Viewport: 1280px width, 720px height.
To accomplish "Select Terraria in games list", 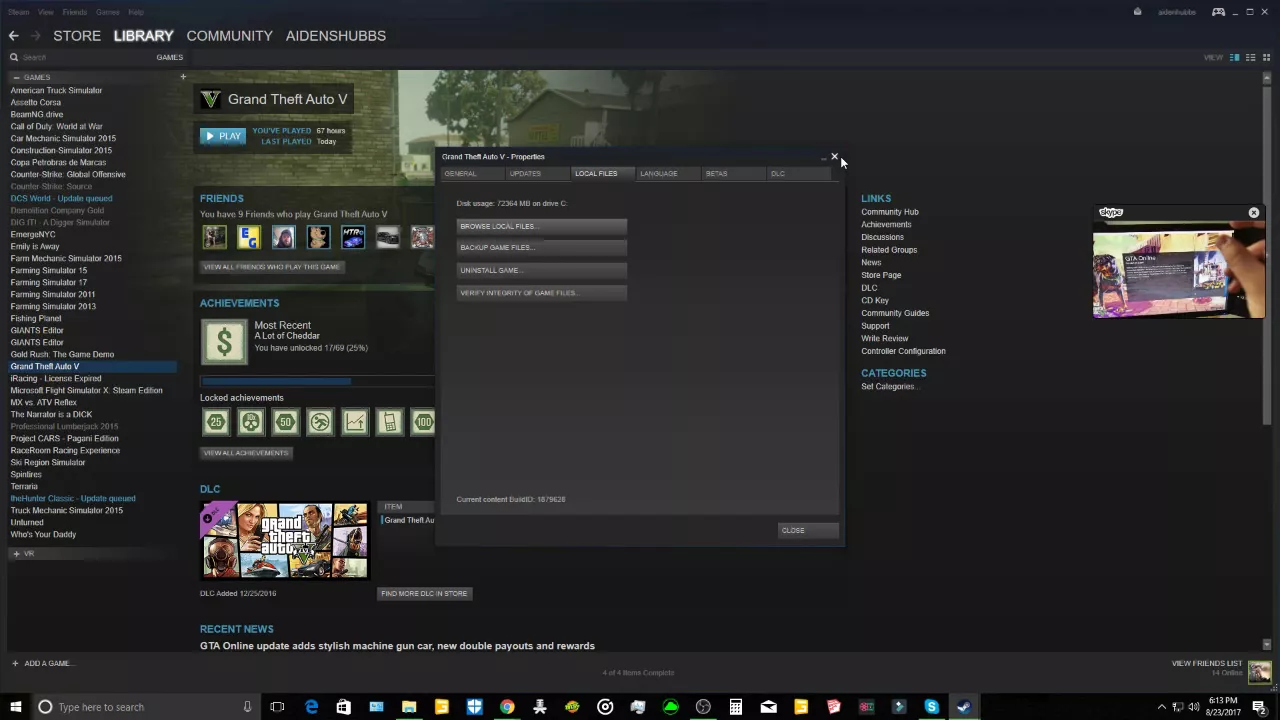I will point(24,486).
